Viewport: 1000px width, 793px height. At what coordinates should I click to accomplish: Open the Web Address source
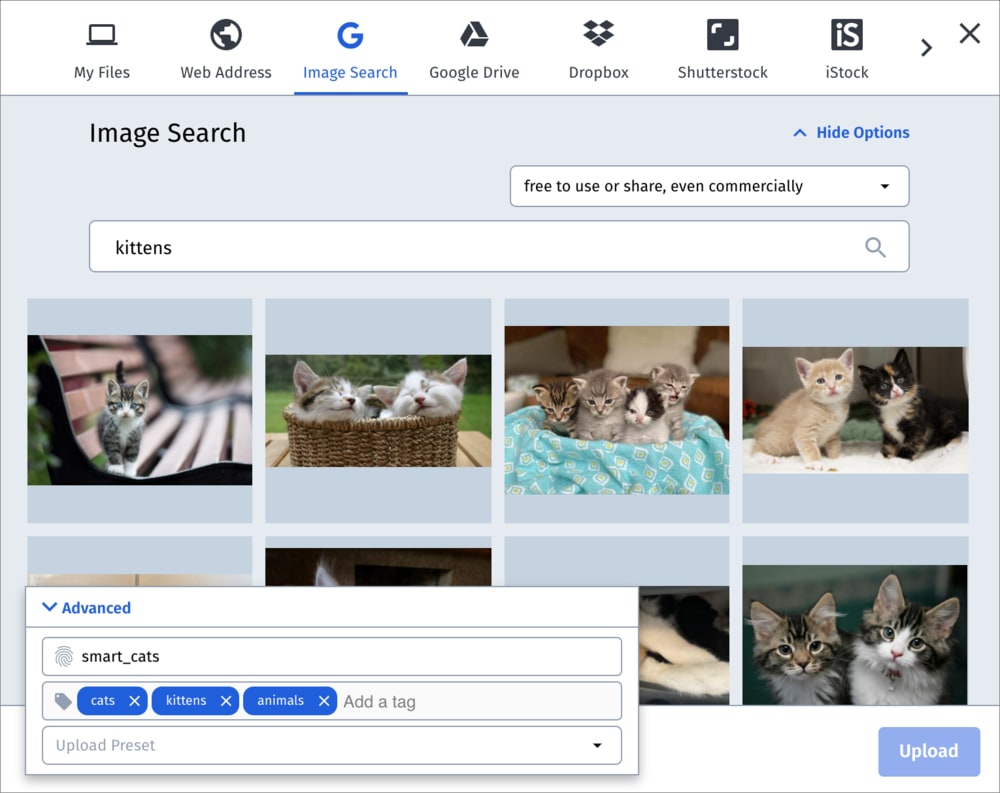[225, 47]
